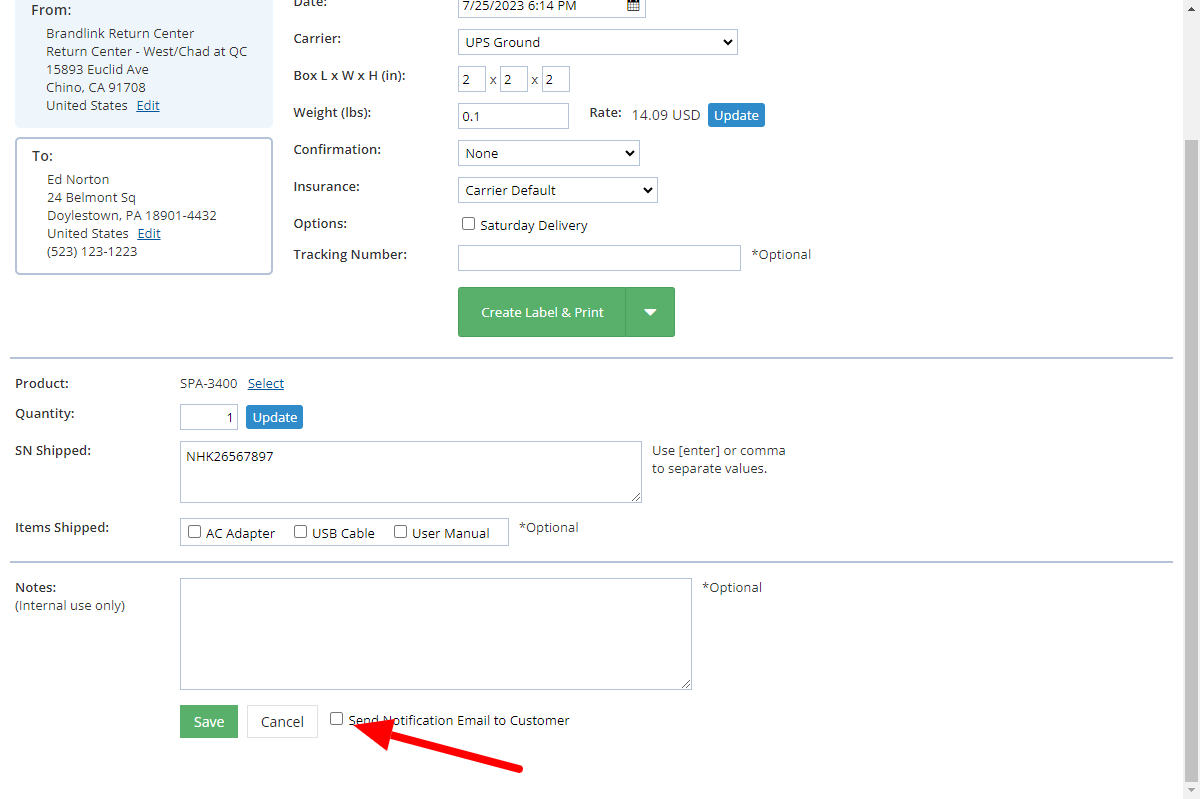This screenshot has width=1200, height=799.
Task: Enable Send Notification Email to Customer
Action: pos(337,718)
